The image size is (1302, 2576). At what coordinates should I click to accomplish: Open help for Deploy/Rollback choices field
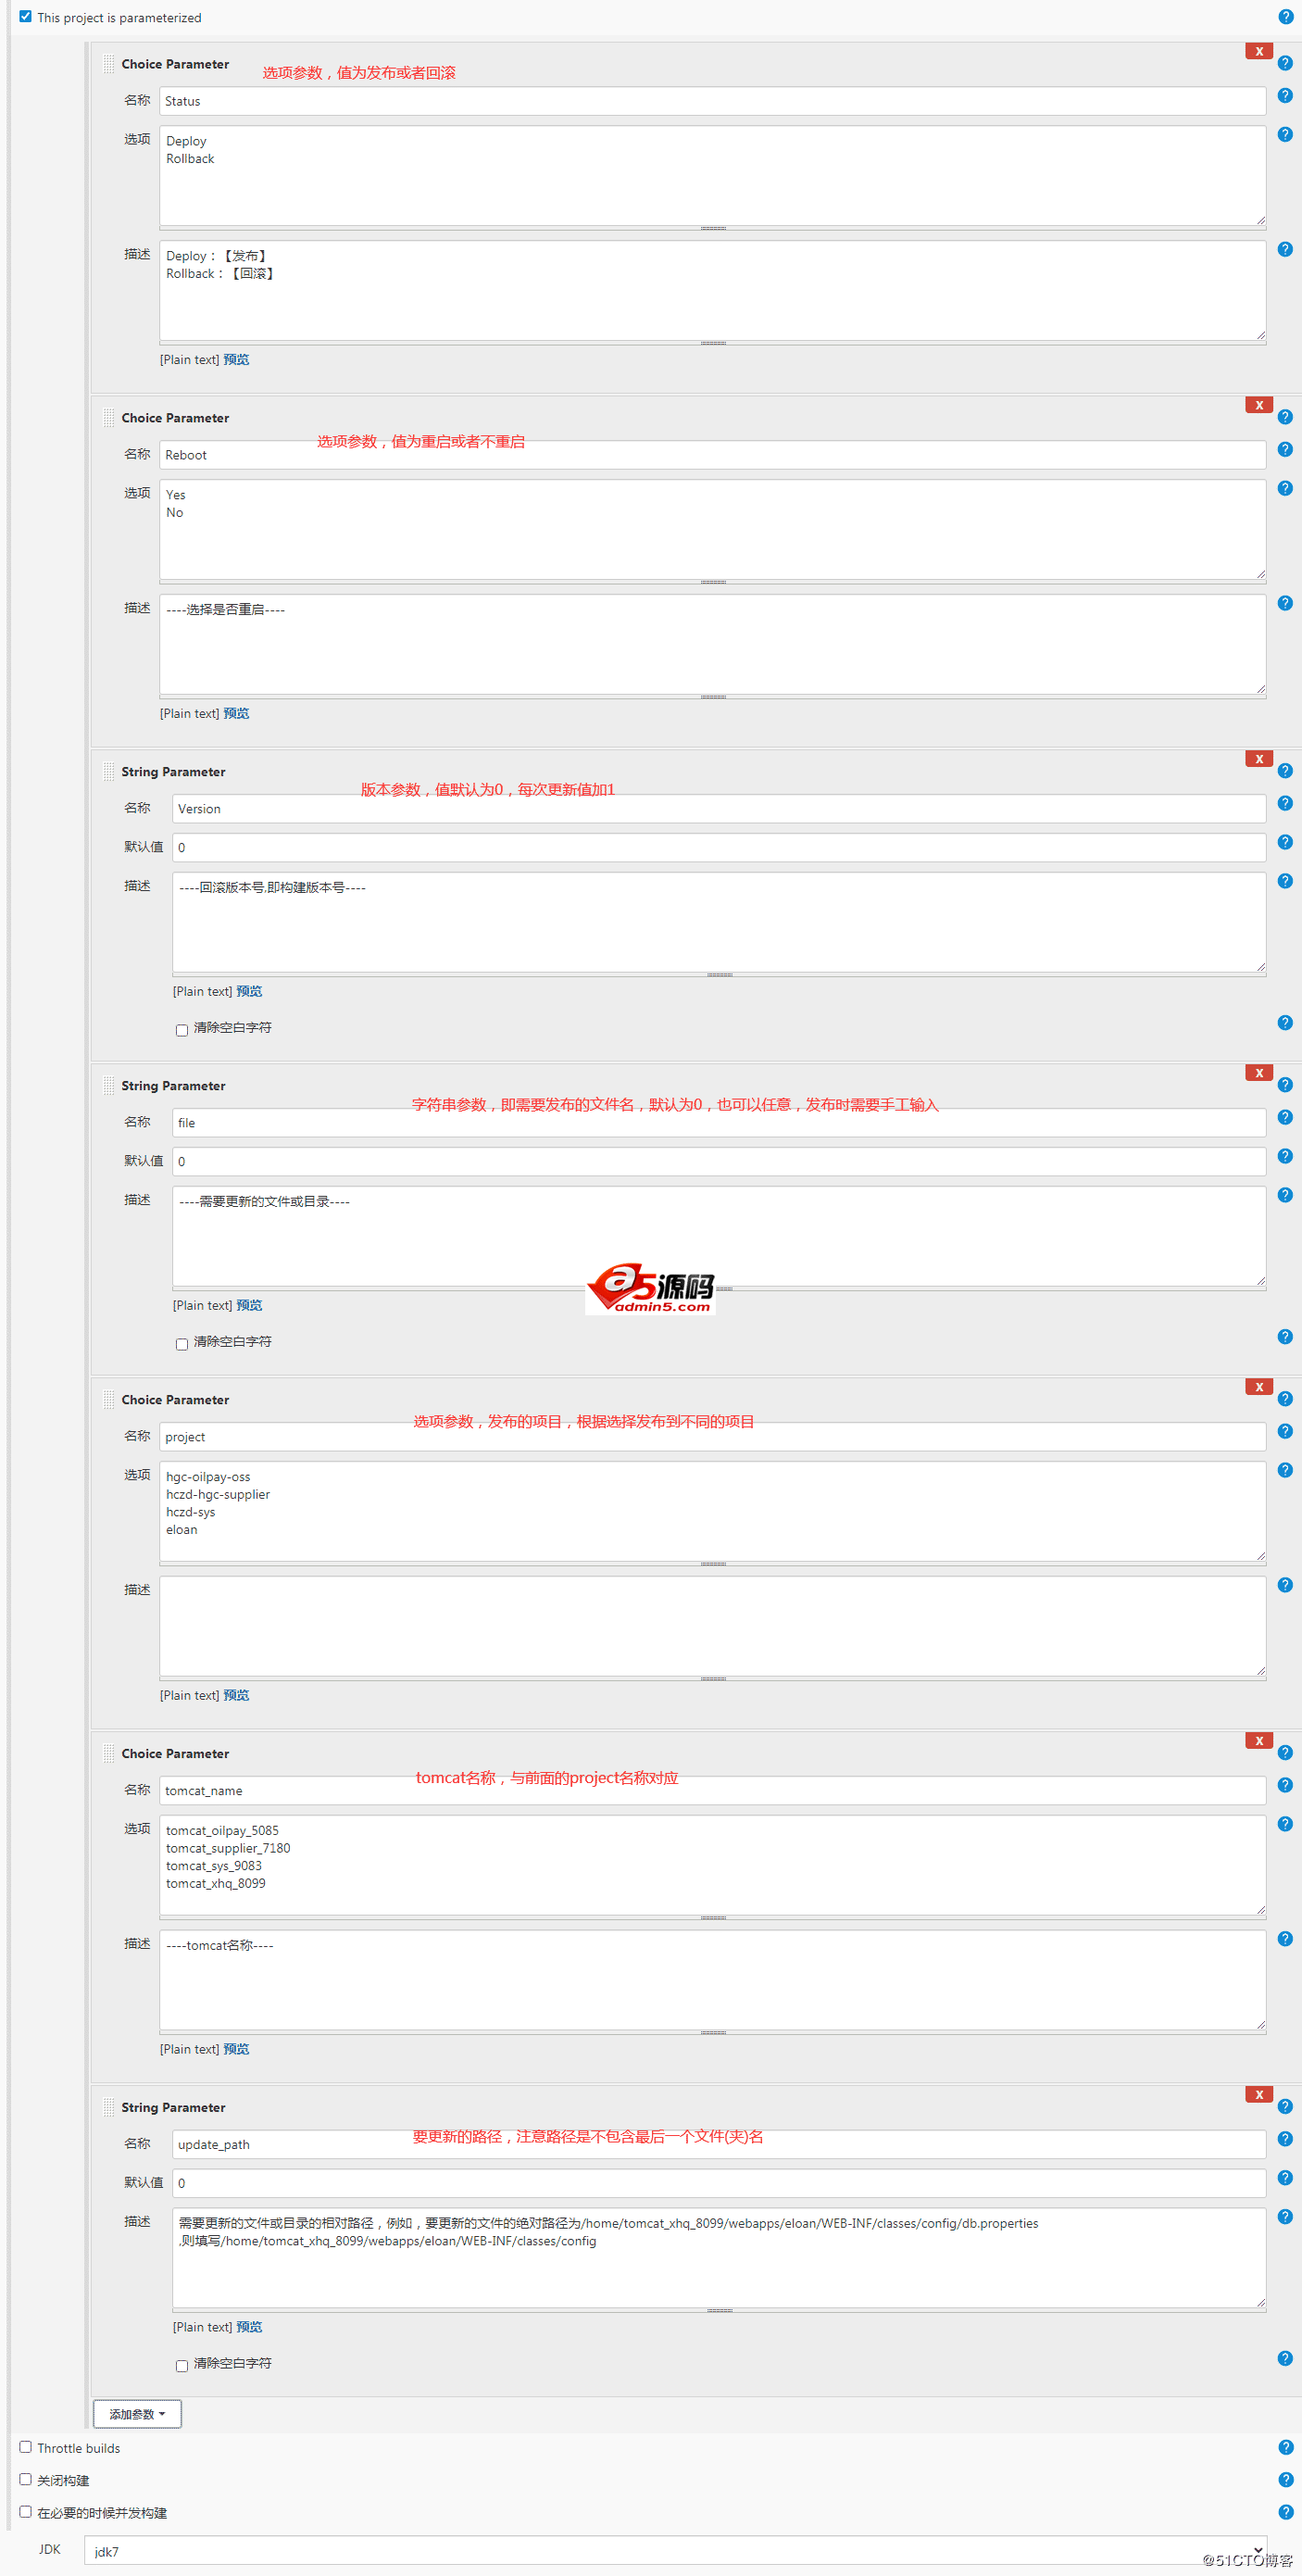pos(1285,135)
